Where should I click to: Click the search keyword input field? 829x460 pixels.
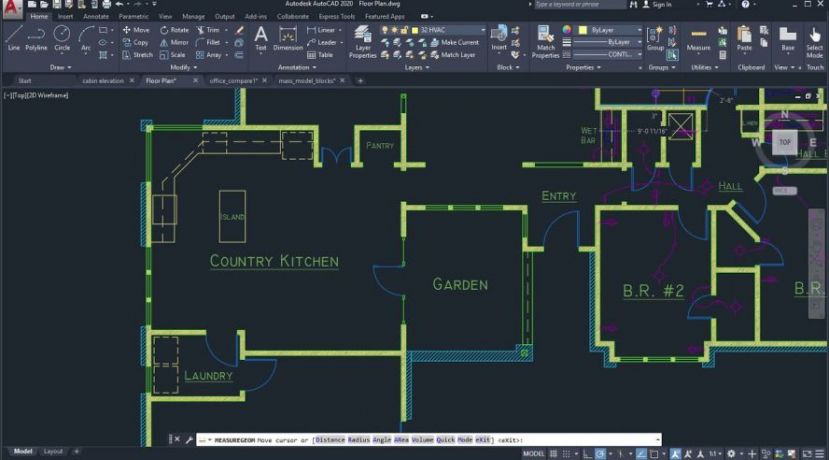579,4
